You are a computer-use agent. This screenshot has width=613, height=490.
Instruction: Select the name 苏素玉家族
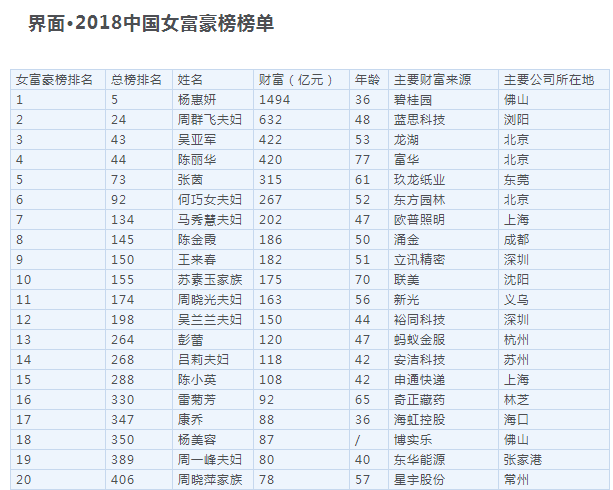click(x=210, y=280)
